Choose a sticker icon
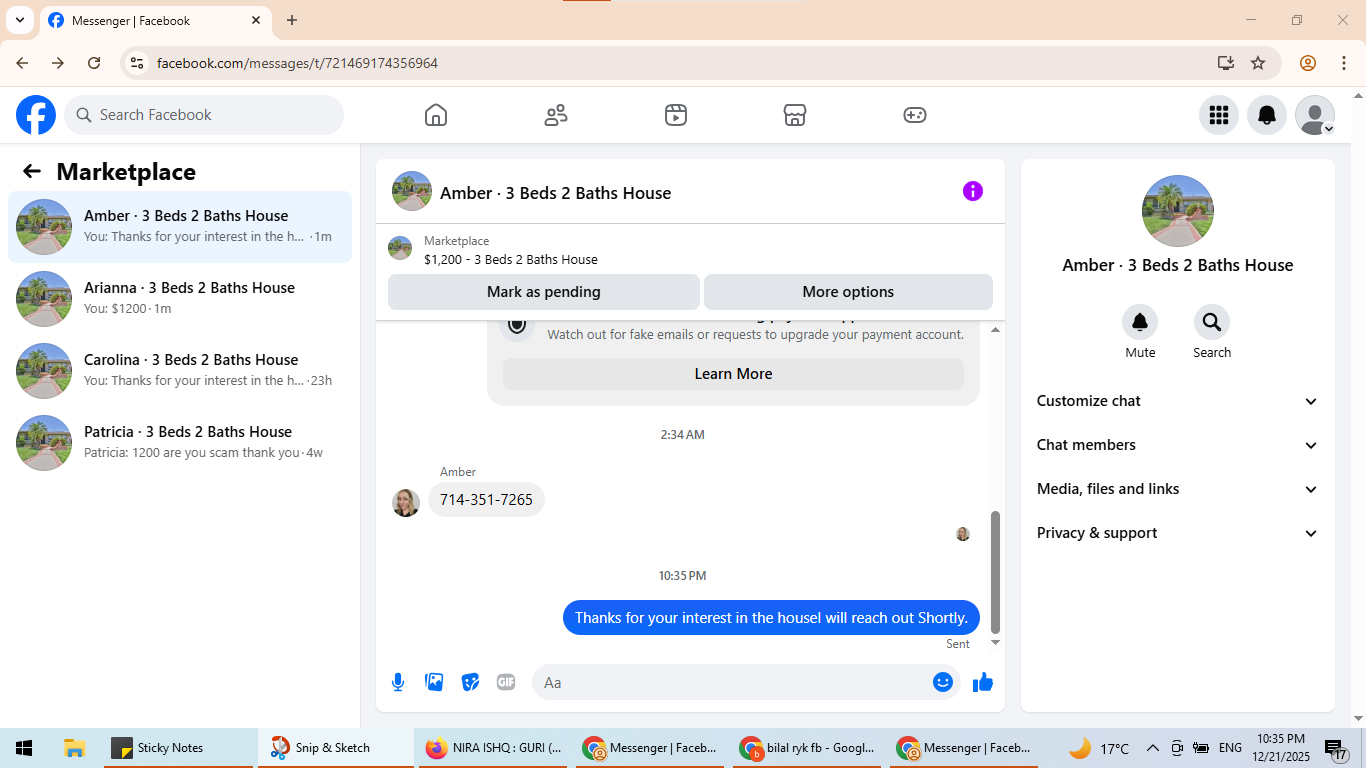 [470, 682]
